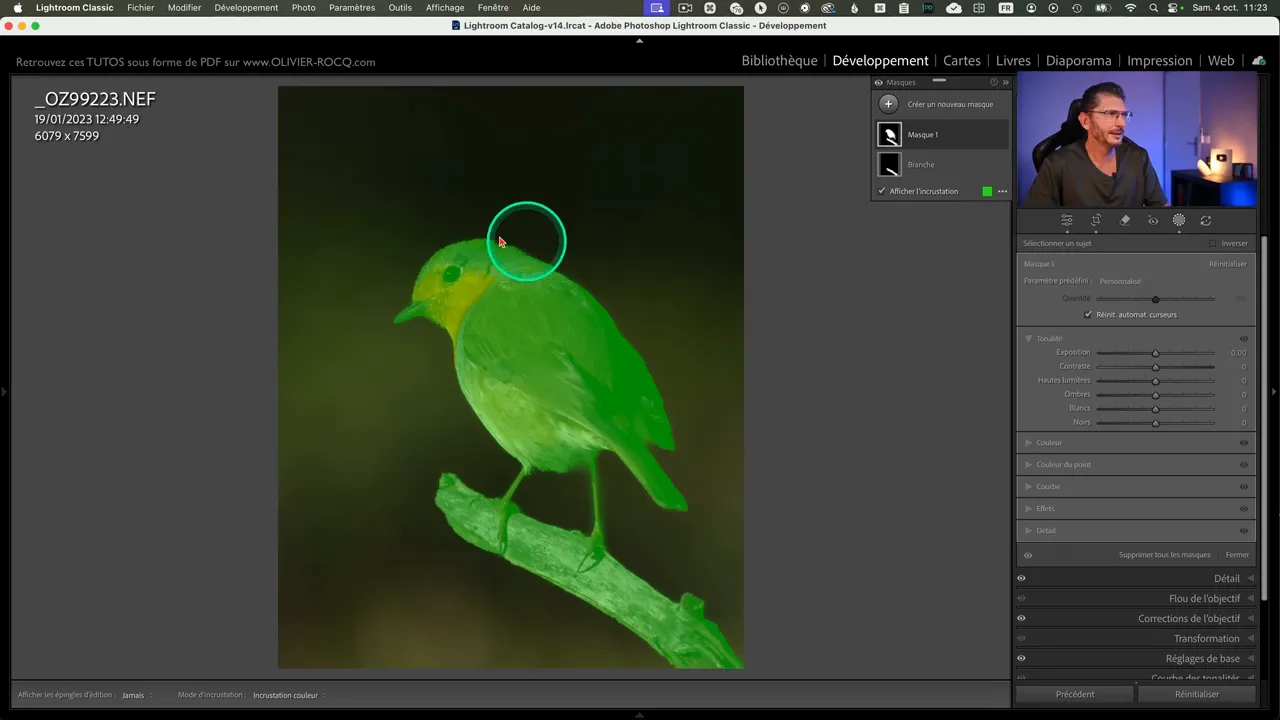Switch to the Bibliothèque module
The width and height of the screenshot is (1280, 720).
(x=779, y=61)
